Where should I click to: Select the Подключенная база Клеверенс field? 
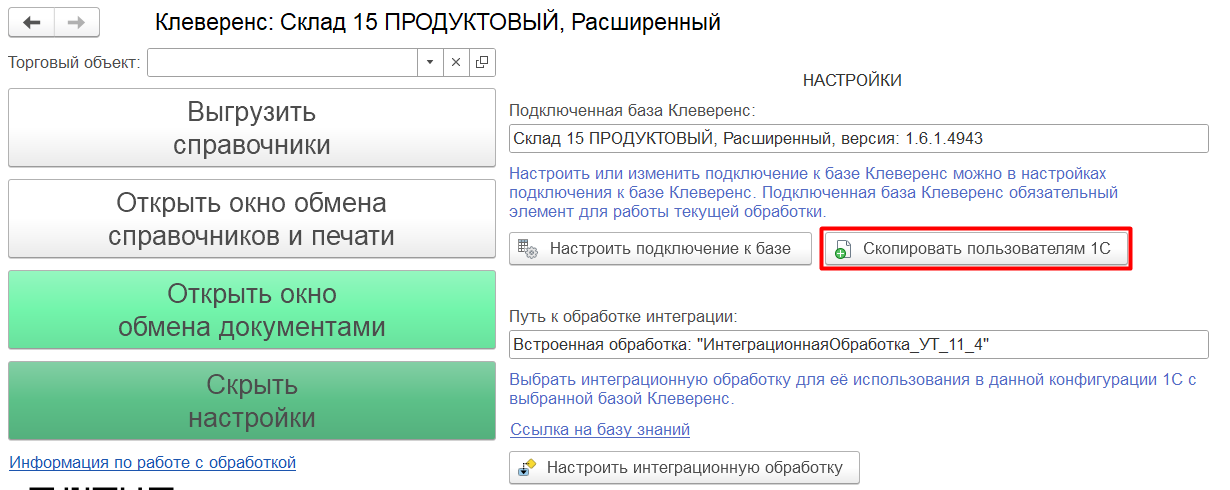(859, 138)
